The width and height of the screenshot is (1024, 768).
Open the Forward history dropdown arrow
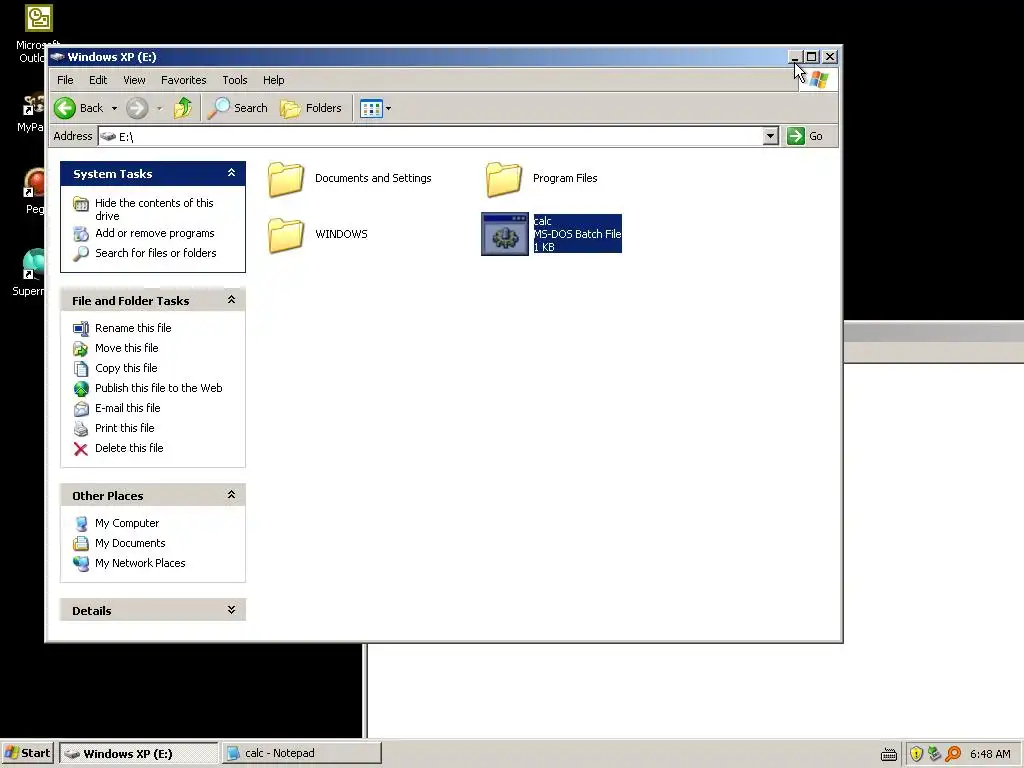(159, 108)
